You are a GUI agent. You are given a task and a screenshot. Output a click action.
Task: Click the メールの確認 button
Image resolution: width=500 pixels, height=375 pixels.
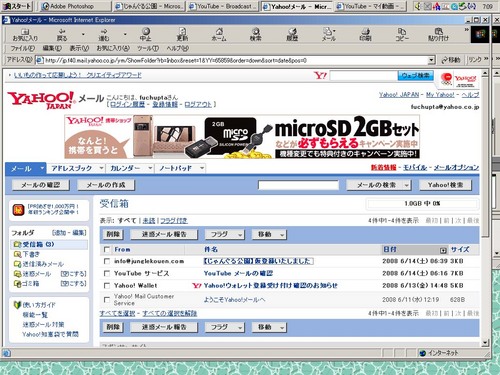click(41, 185)
